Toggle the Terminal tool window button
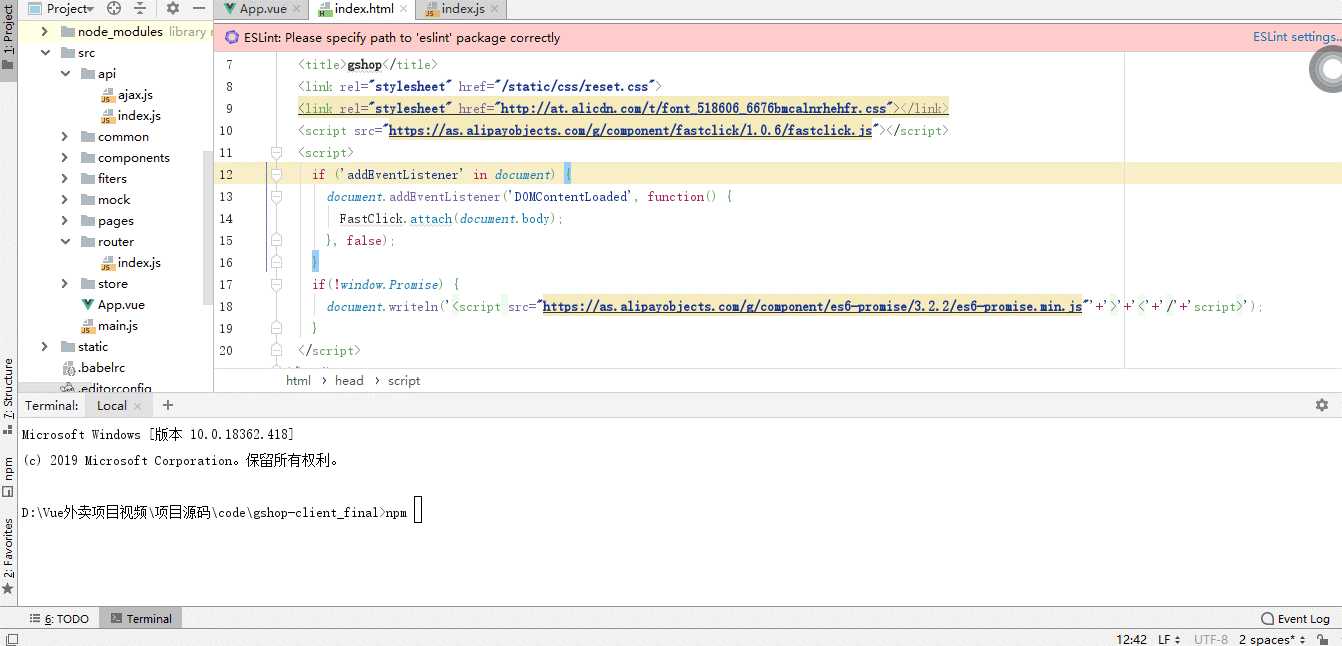The height and width of the screenshot is (646, 1342). [141, 619]
